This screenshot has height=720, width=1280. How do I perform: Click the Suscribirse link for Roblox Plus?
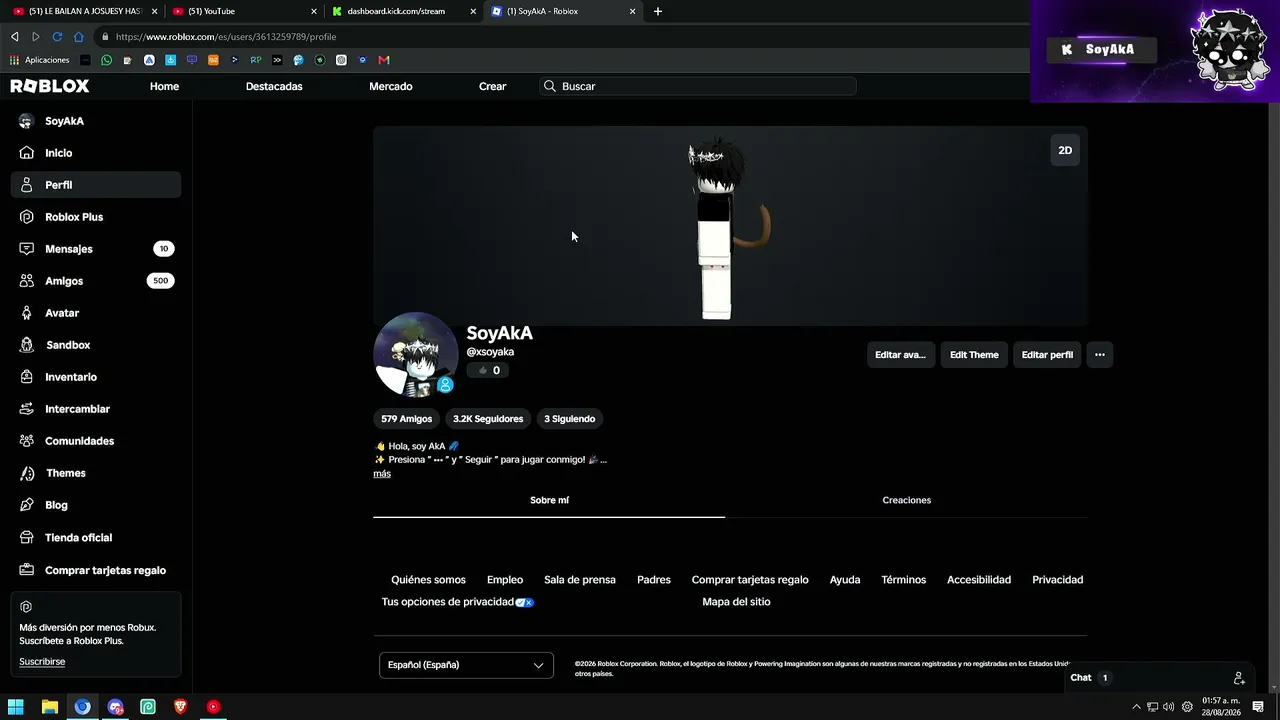pyautogui.click(x=42, y=662)
